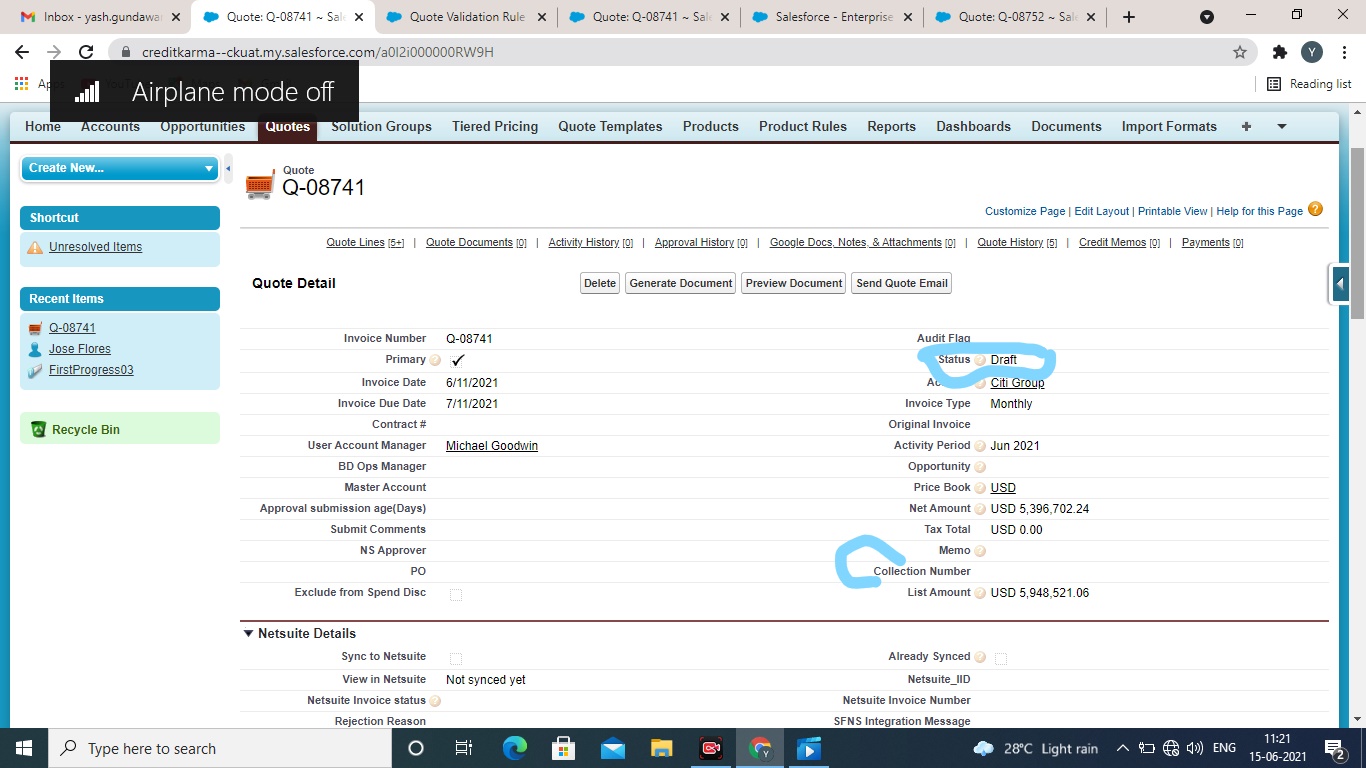Toggle the Exclude from Spend Disc checkbox
This screenshot has height=768, width=1366.
pyautogui.click(x=456, y=595)
